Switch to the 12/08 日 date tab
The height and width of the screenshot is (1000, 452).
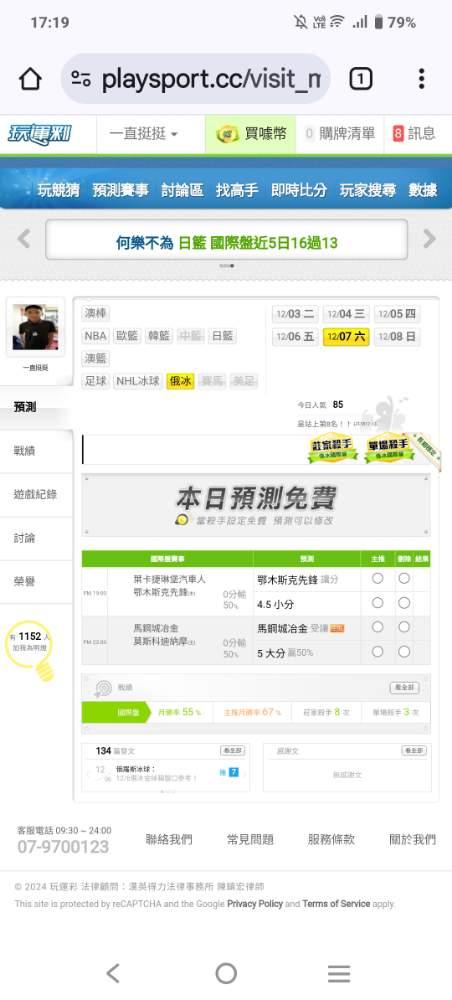click(x=397, y=337)
